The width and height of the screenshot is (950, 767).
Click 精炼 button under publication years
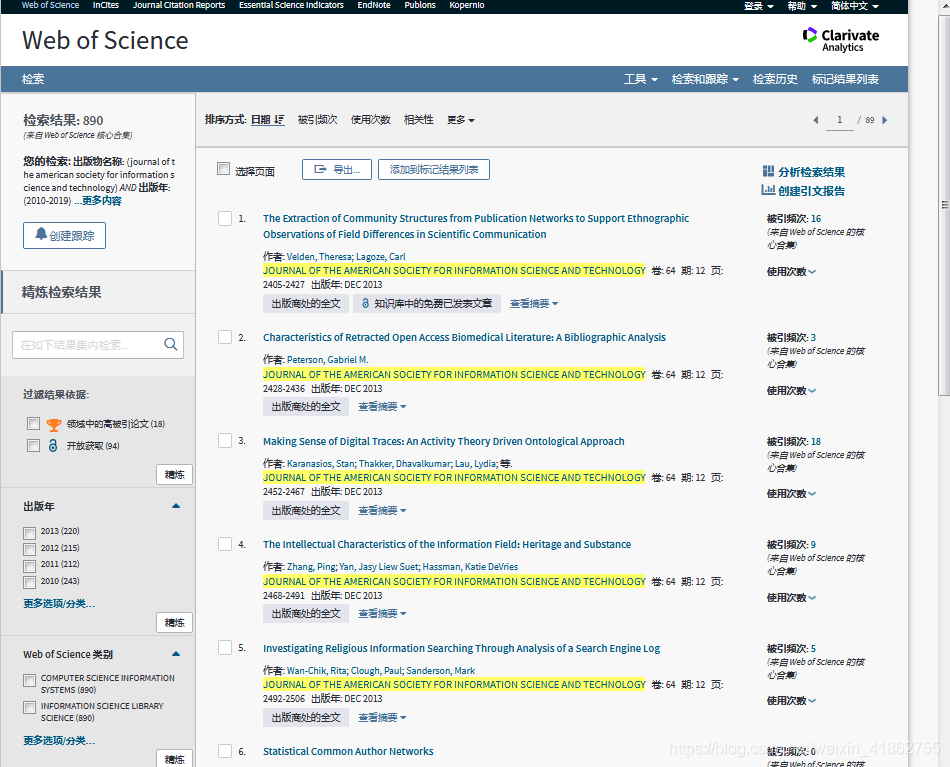tap(174, 622)
